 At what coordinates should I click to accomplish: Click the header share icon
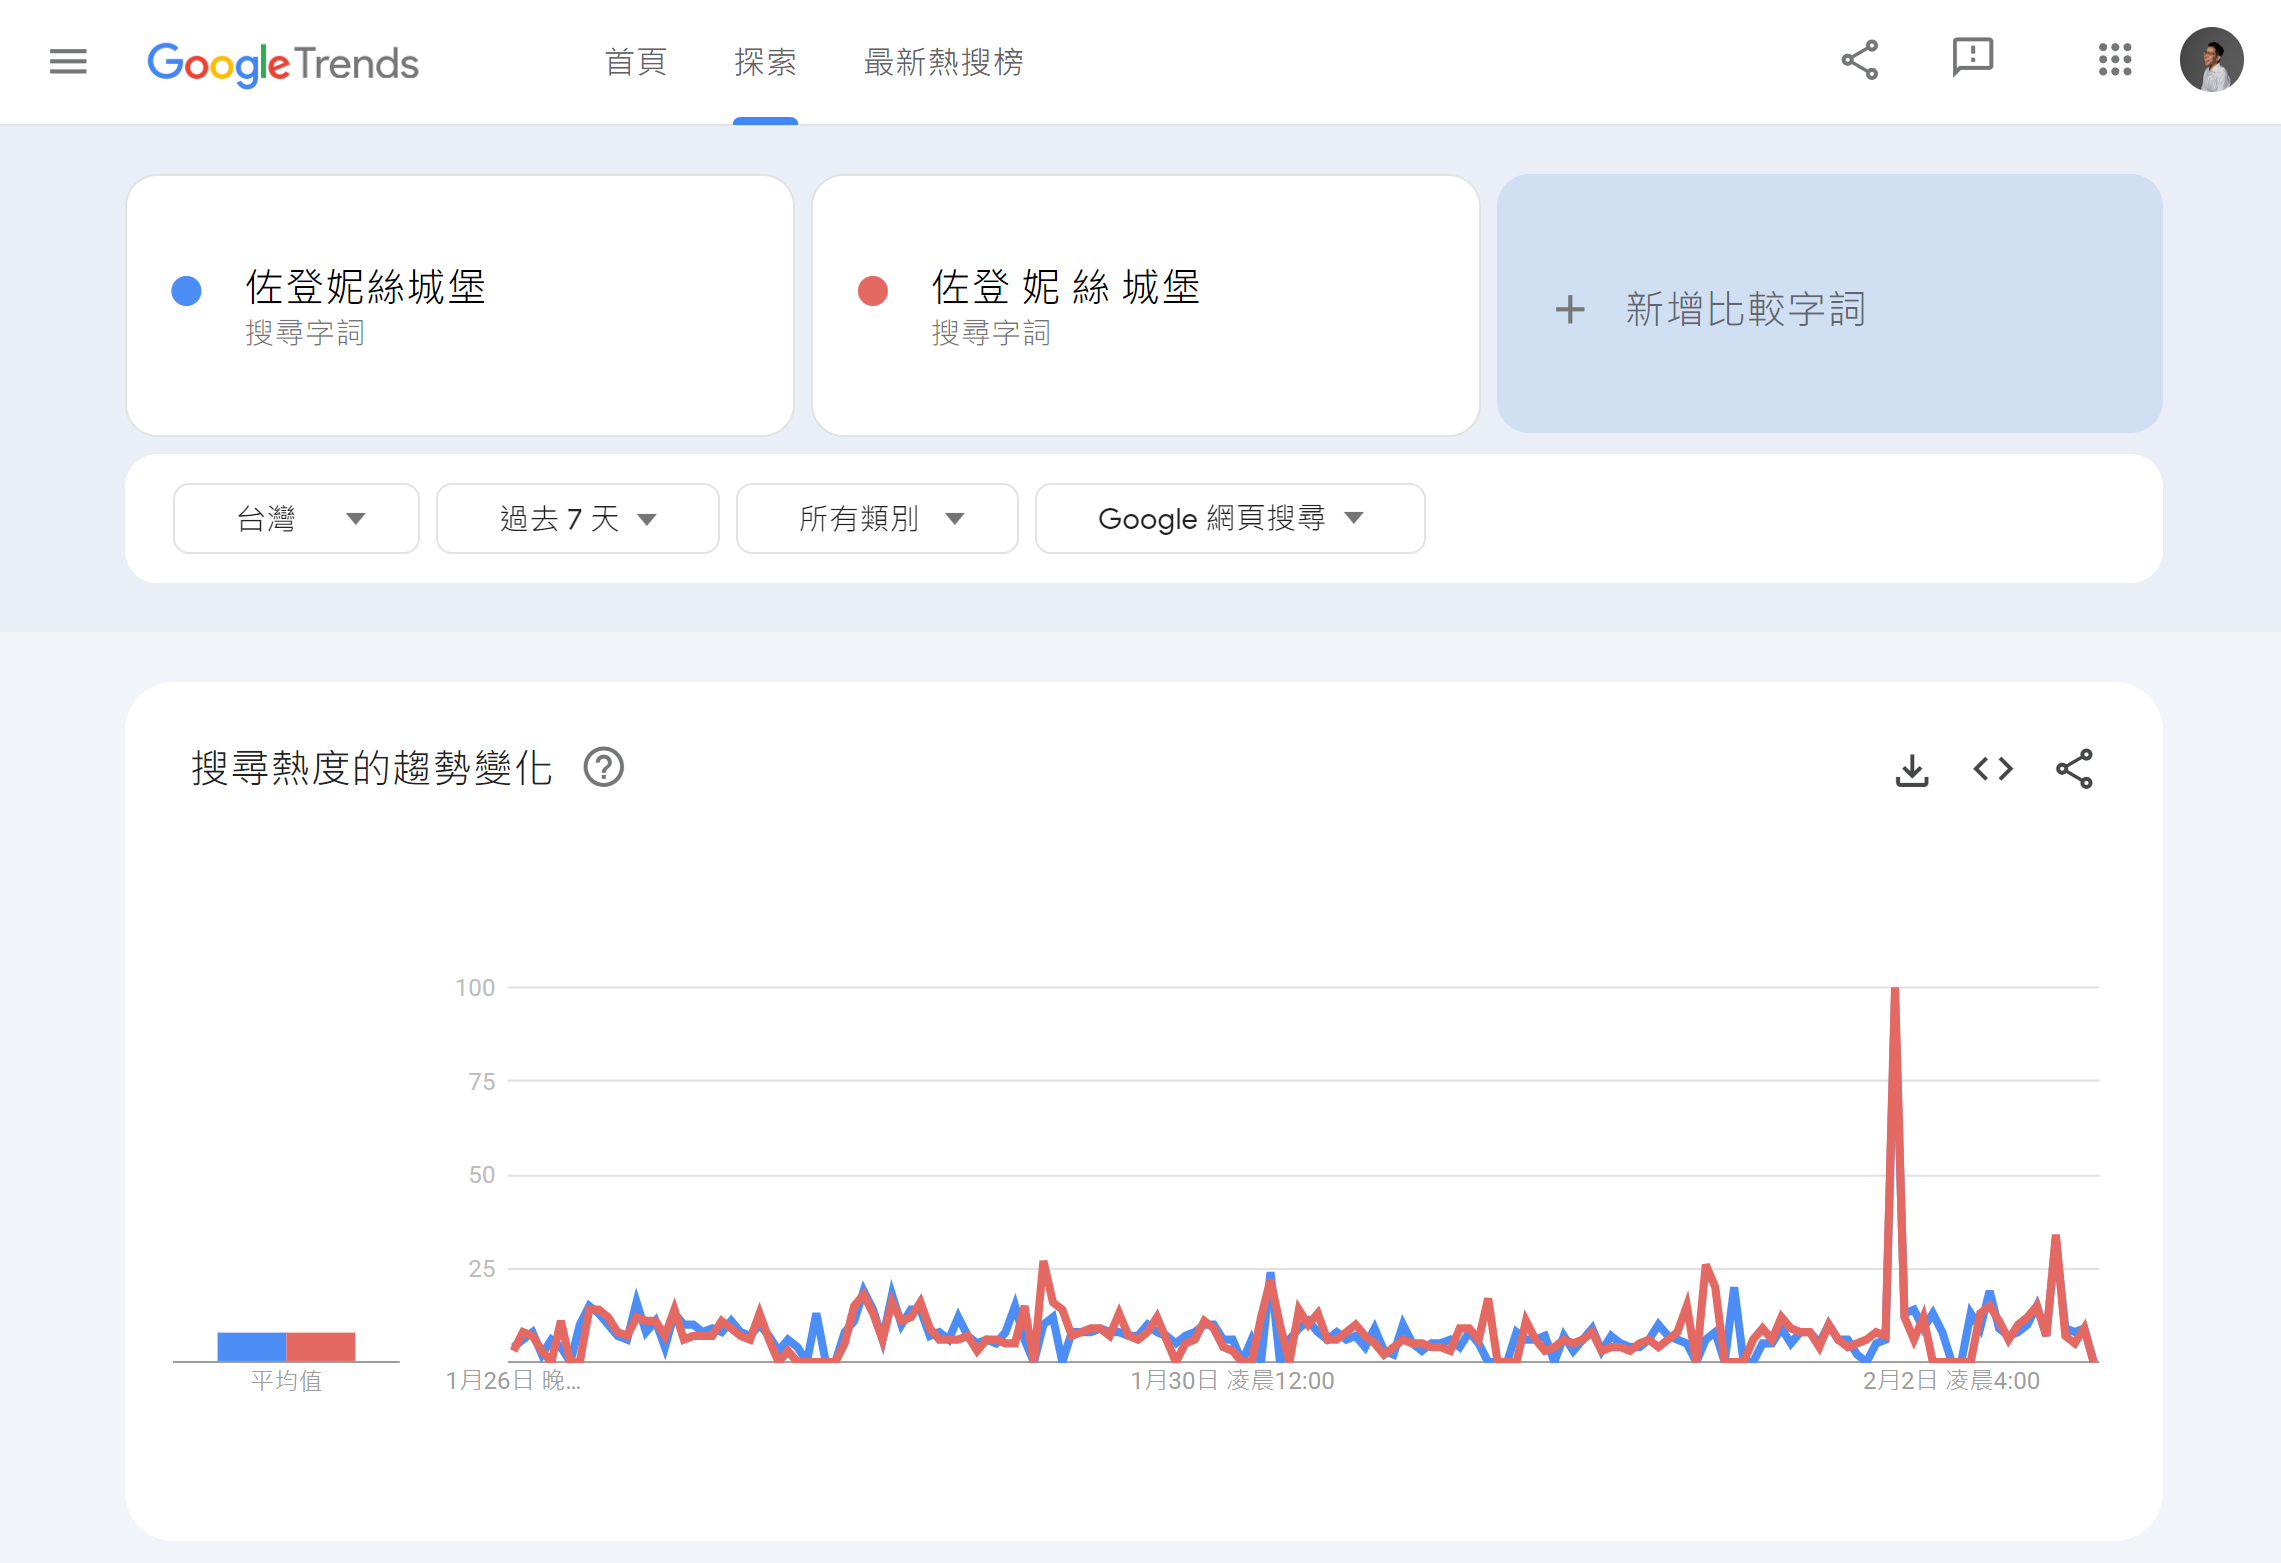(x=1859, y=60)
